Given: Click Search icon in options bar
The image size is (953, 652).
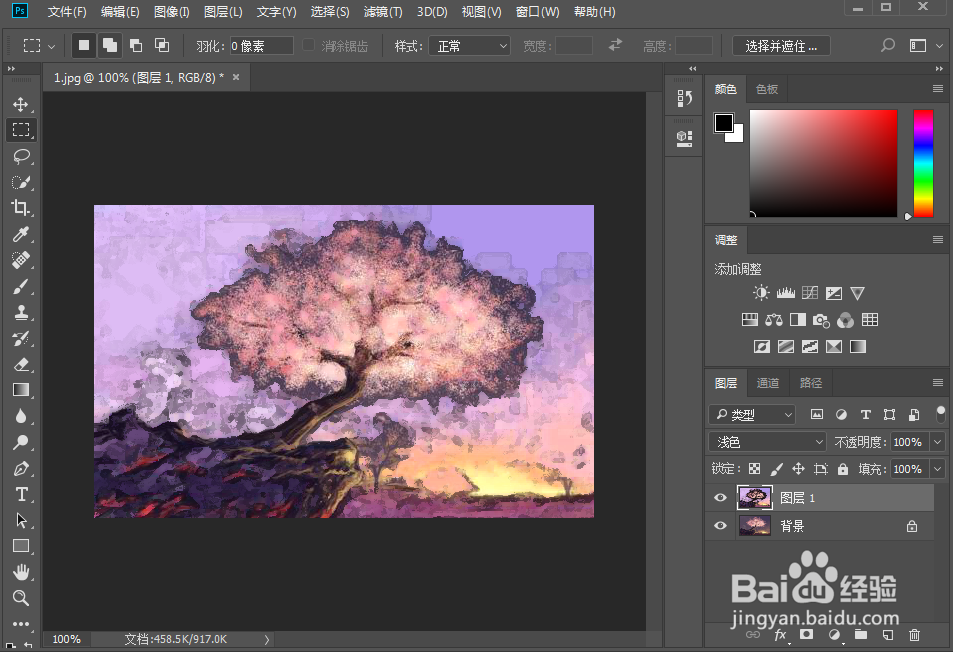Looking at the screenshot, I should pyautogui.click(x=888, y=46).
